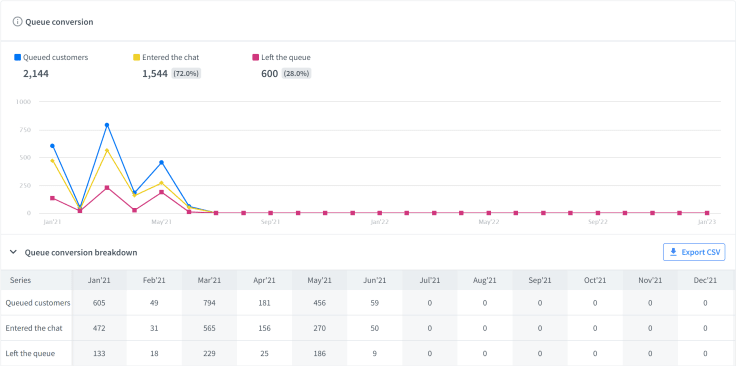Click the Jan'23 pink end marker
The image size is (736, 366).
click(707, 213)
